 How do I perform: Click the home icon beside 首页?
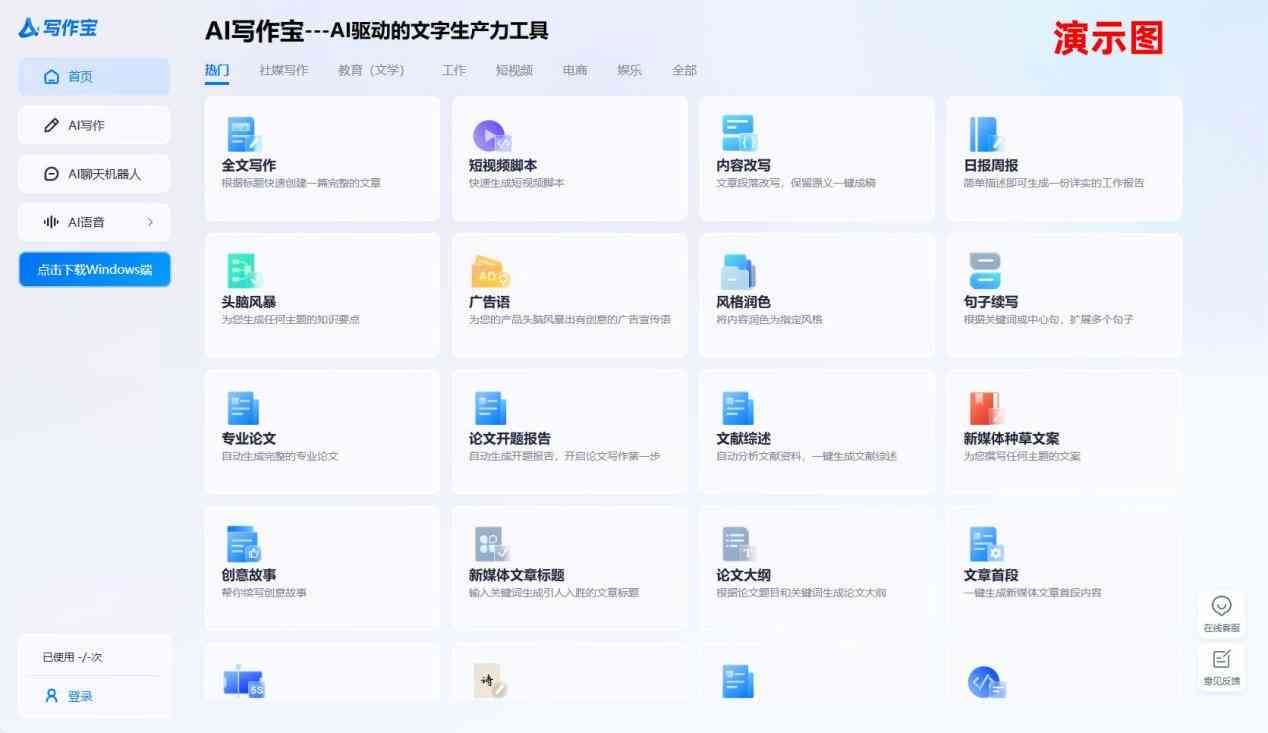(x=52, y=77)
